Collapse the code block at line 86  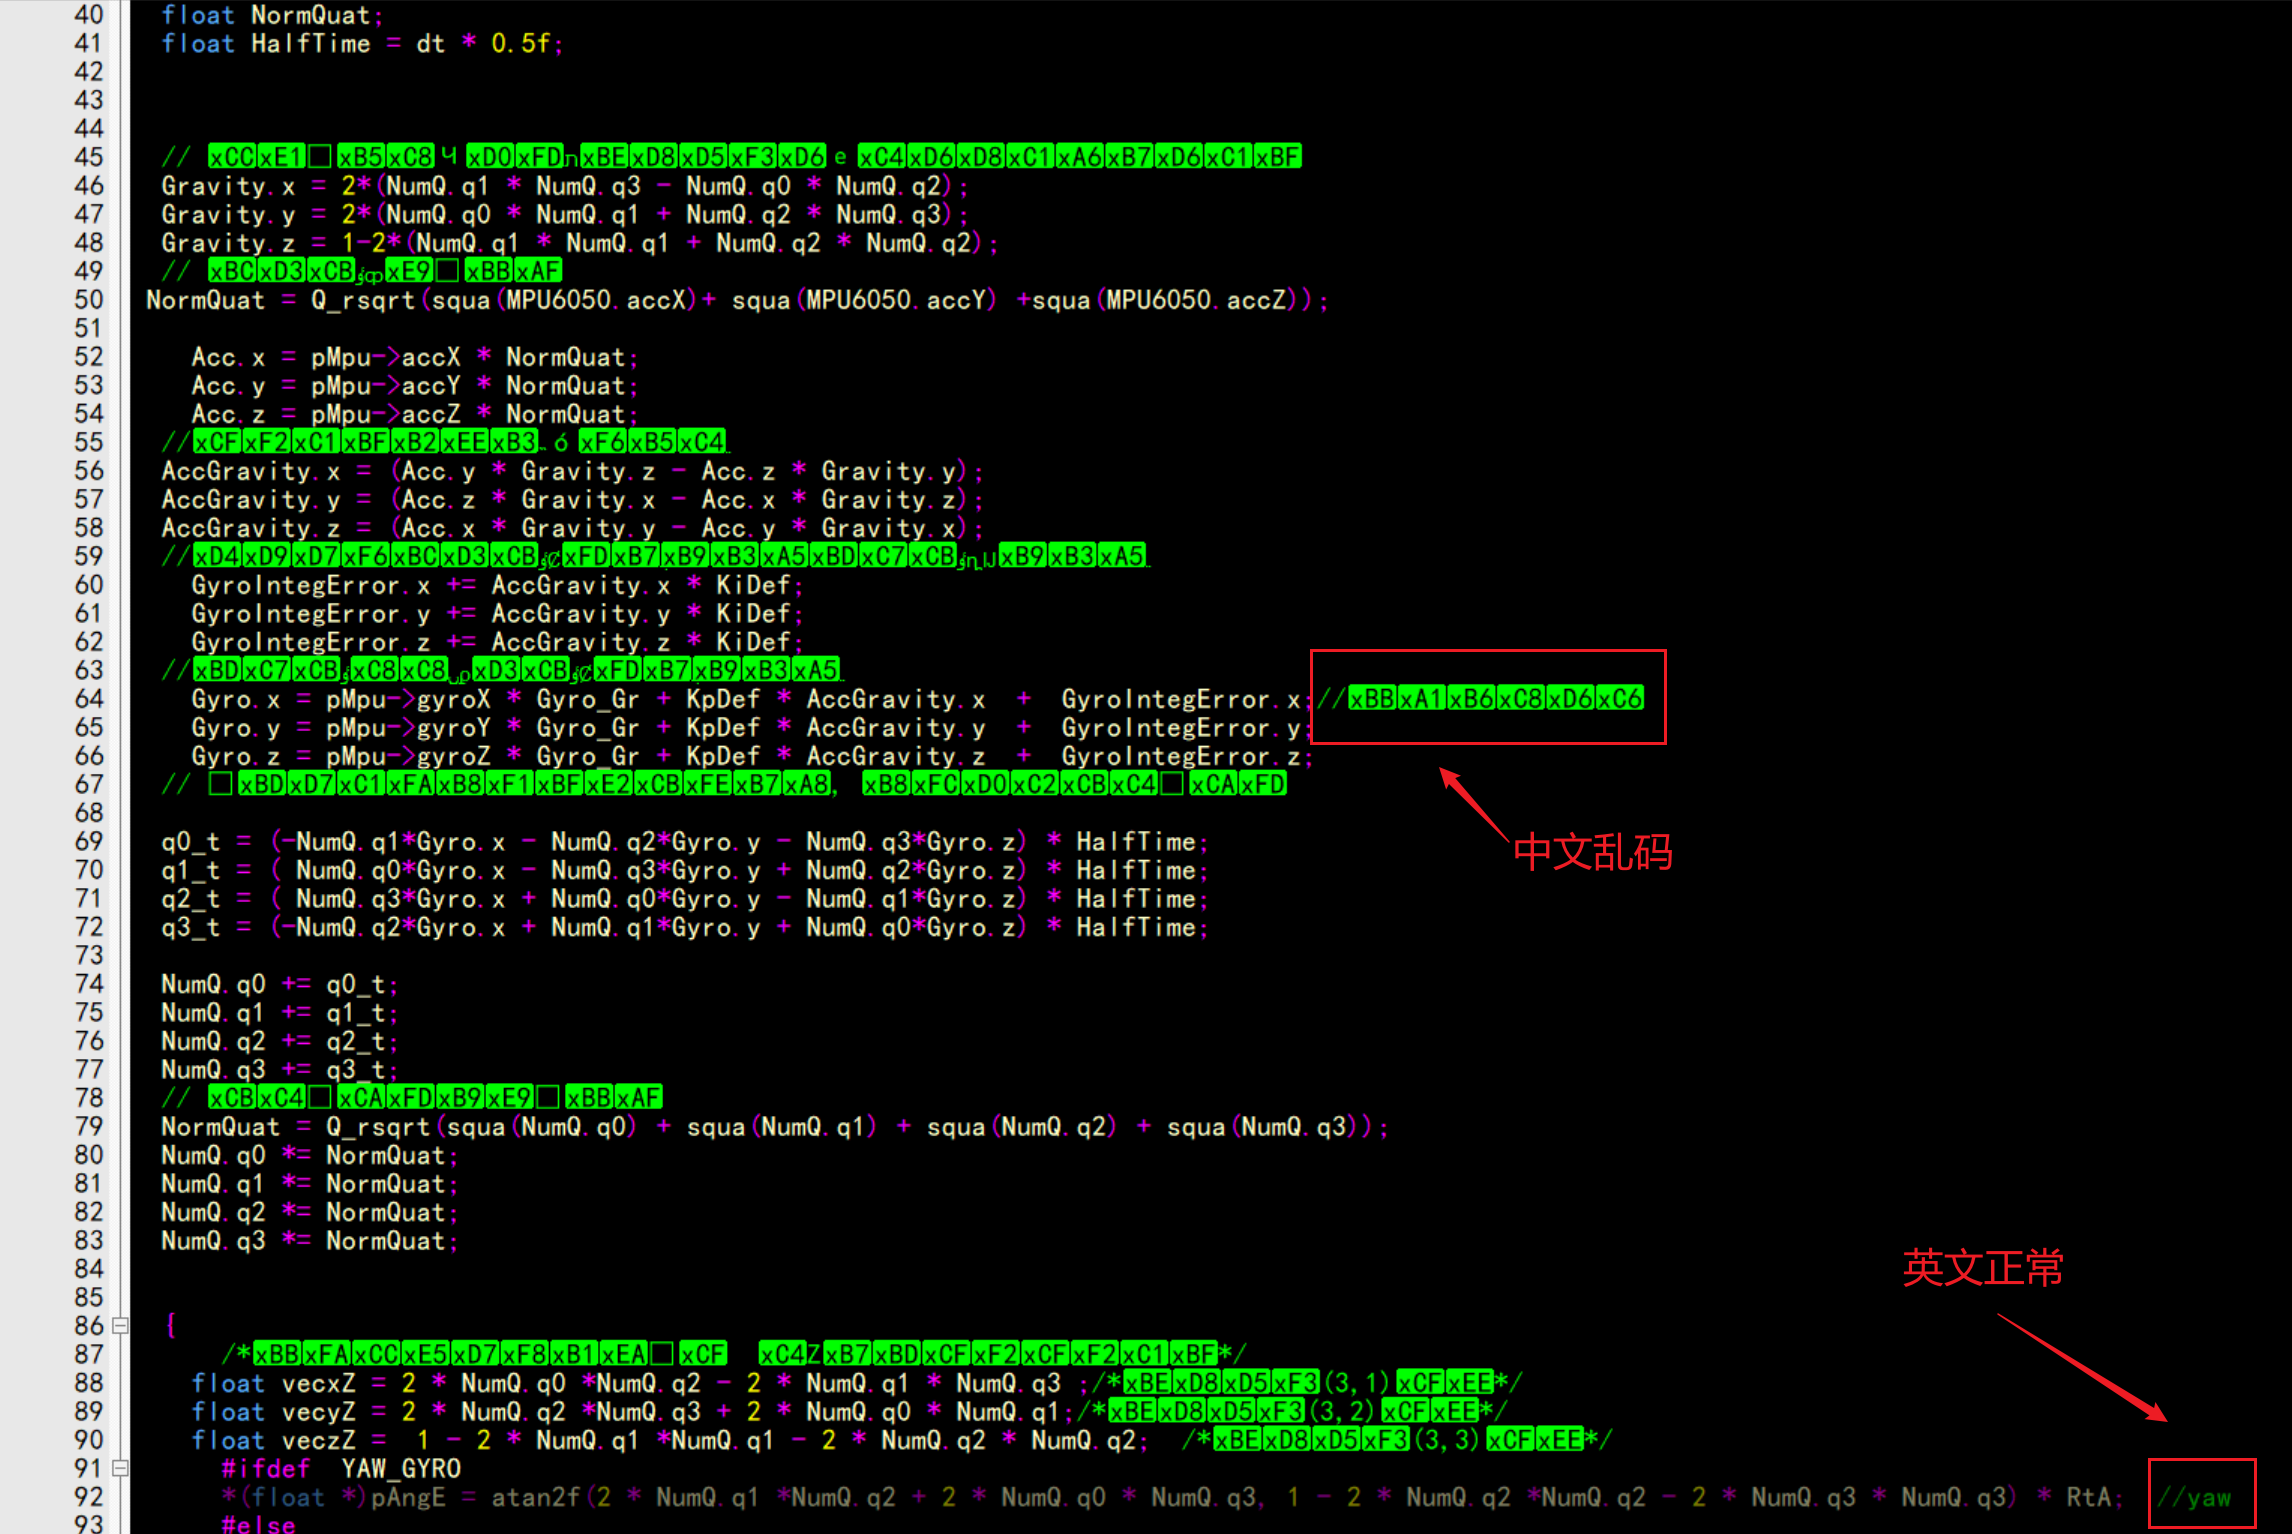pyautogui.click(x=120, y=1326)
